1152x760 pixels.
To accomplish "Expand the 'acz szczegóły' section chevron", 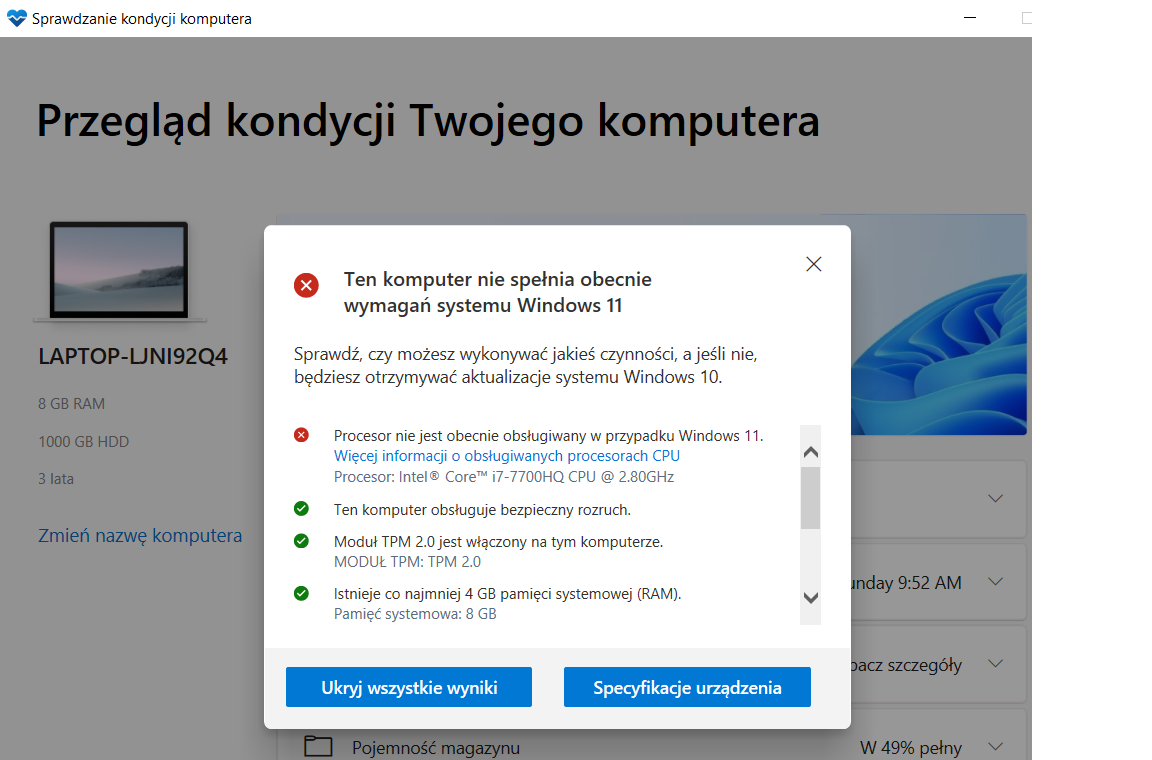I will point(996,664).
